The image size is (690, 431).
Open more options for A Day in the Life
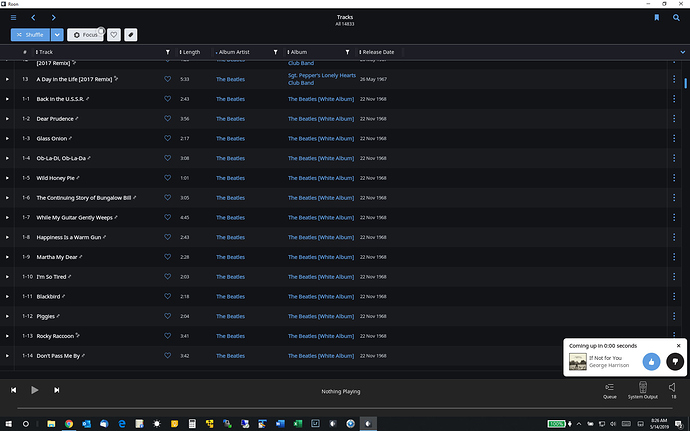tap(674, 79)
